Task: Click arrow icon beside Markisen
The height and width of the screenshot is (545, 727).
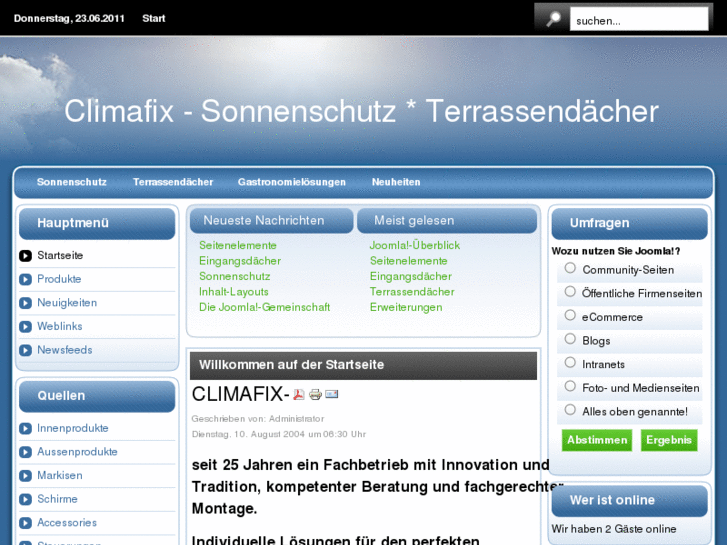Action: pyautogui.click(x=26, y=475)
